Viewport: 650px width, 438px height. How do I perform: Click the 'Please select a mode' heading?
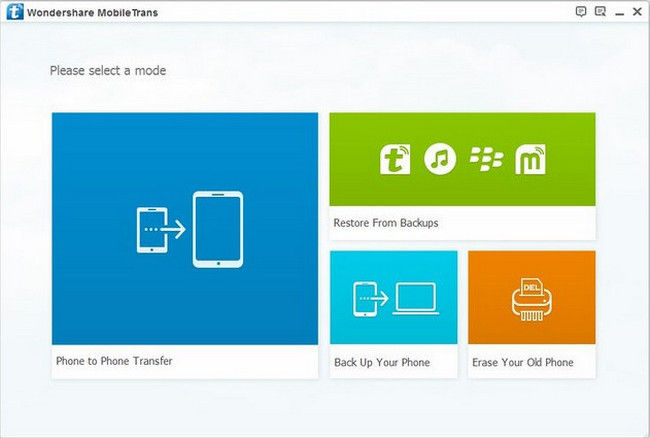coord(108,70)
